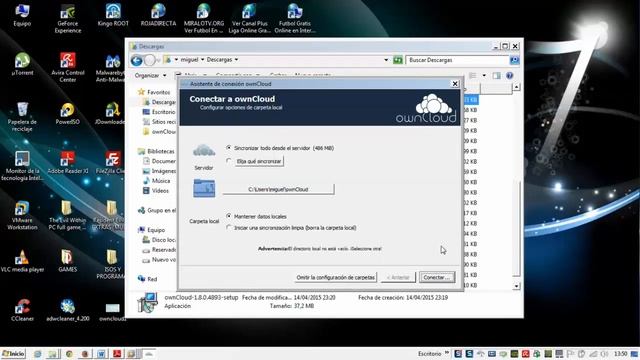Click the 'Elija qué sincronizar' button
Screen dimensions: 640x360
click(x=259, y=162)
